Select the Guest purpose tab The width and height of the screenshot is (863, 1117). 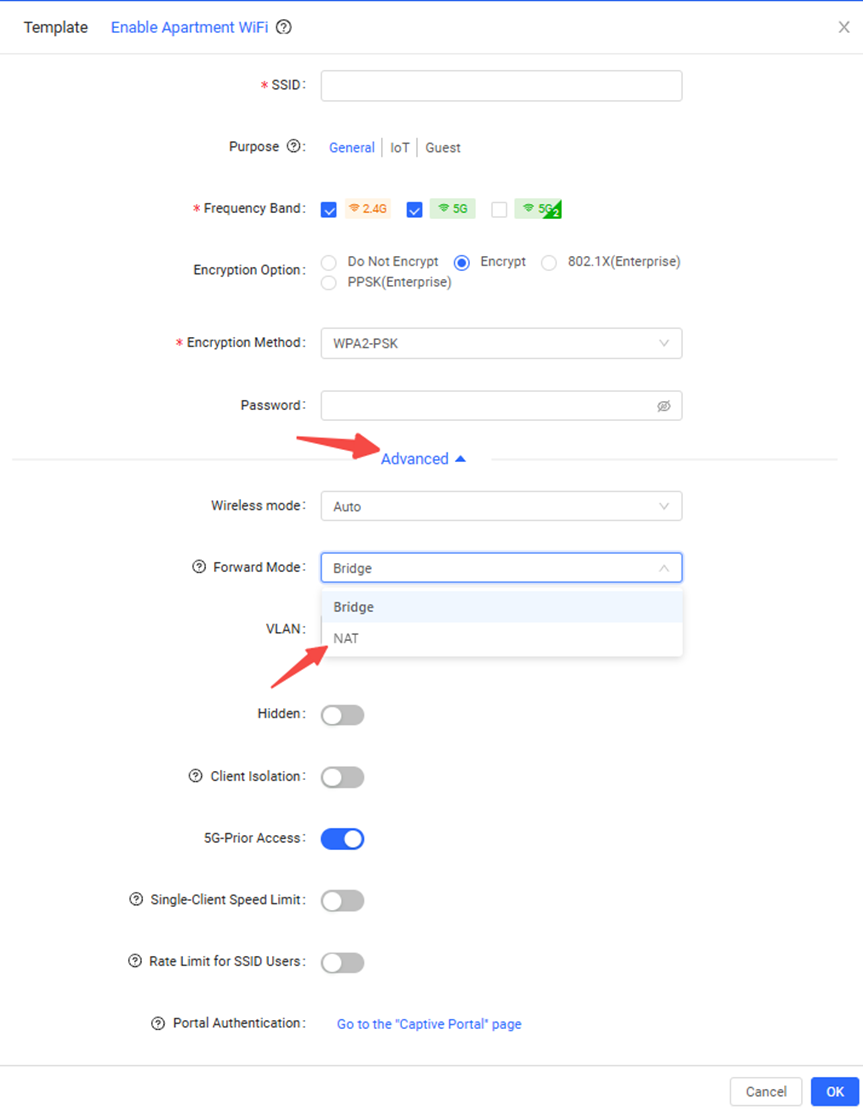pyautogui.click(x=443, y=147)
